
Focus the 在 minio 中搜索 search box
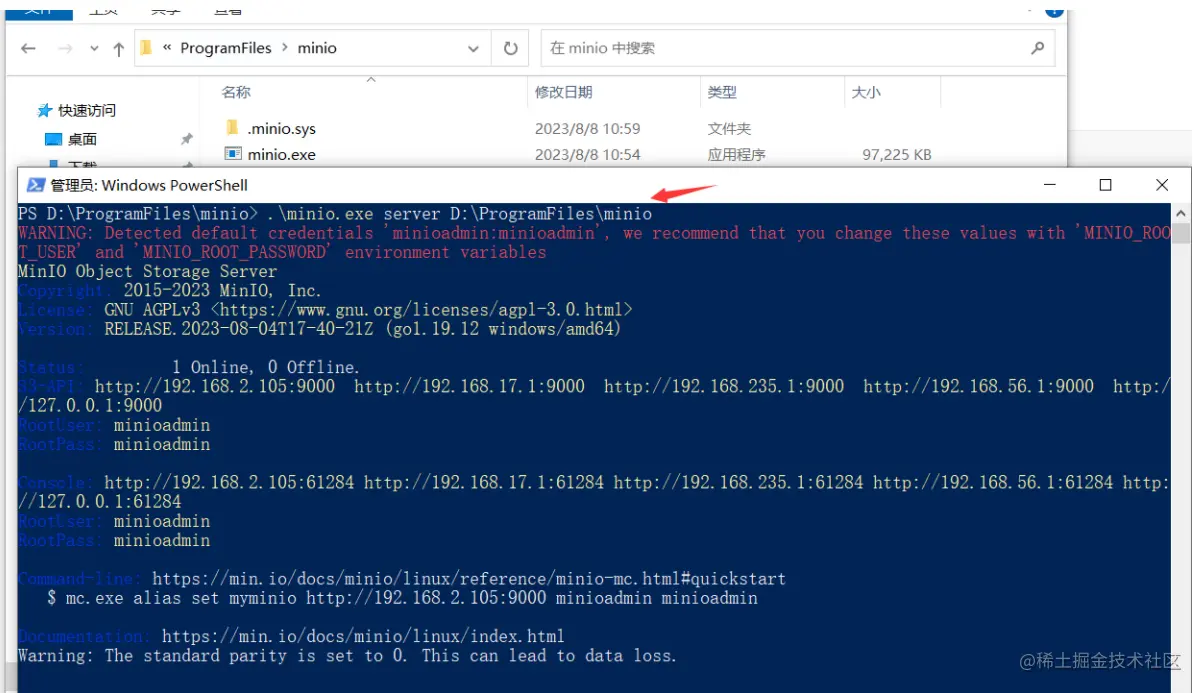pyautogui.click(x=798, y=48)
